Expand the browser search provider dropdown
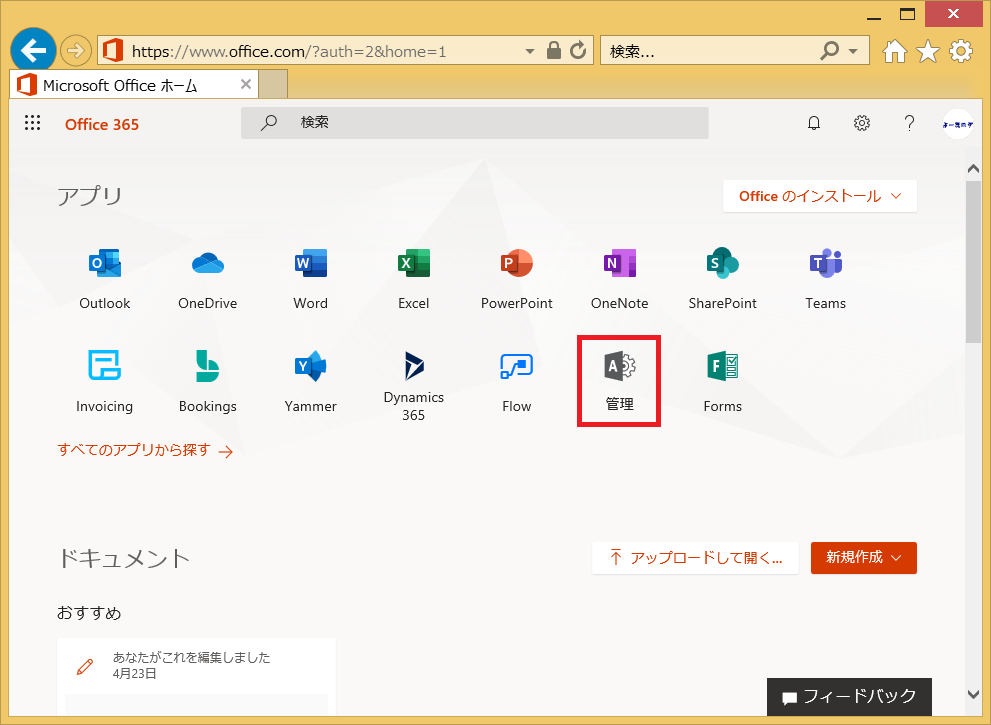 [x=853, y=51]
